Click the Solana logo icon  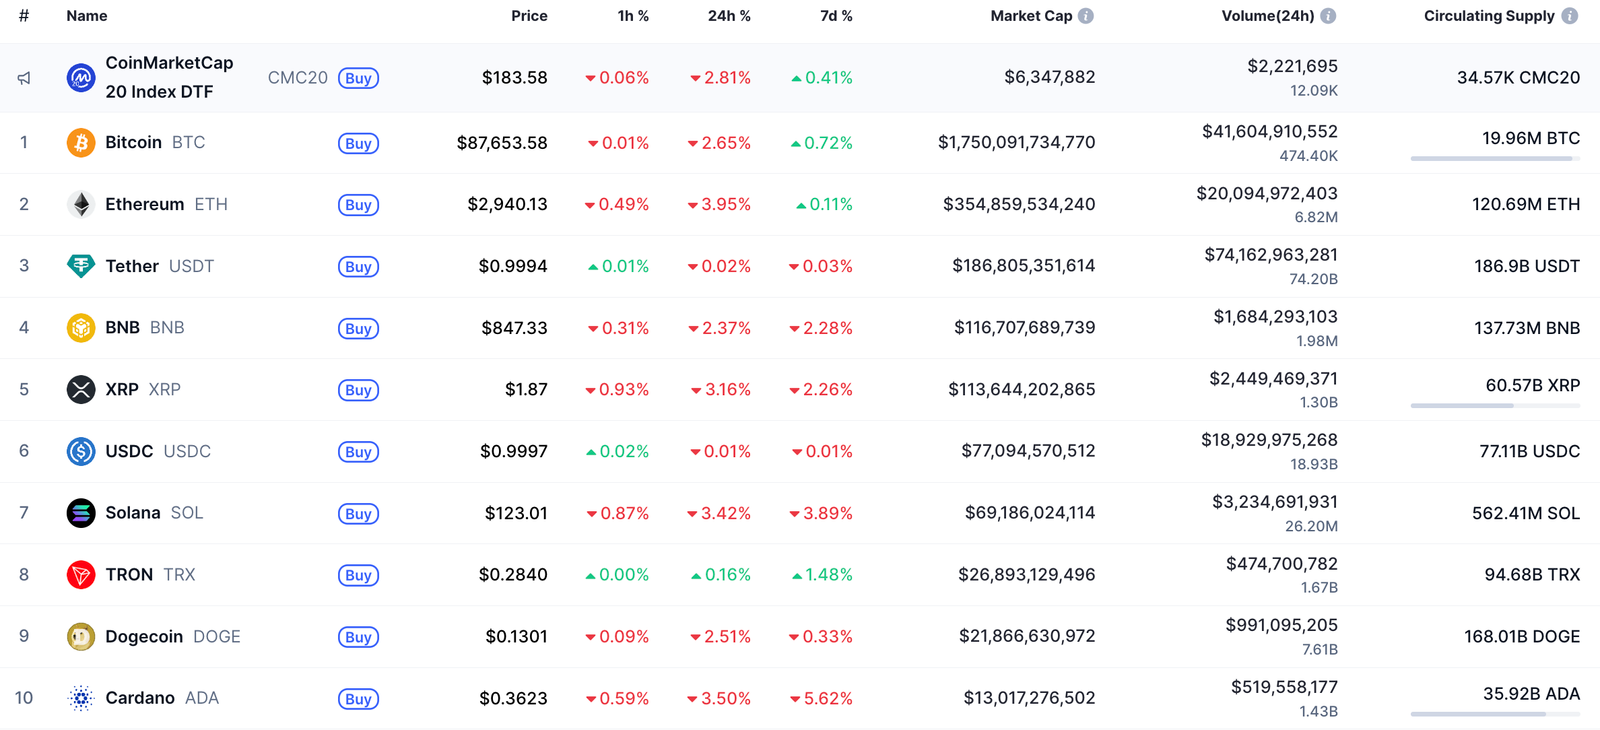(81, 513)
